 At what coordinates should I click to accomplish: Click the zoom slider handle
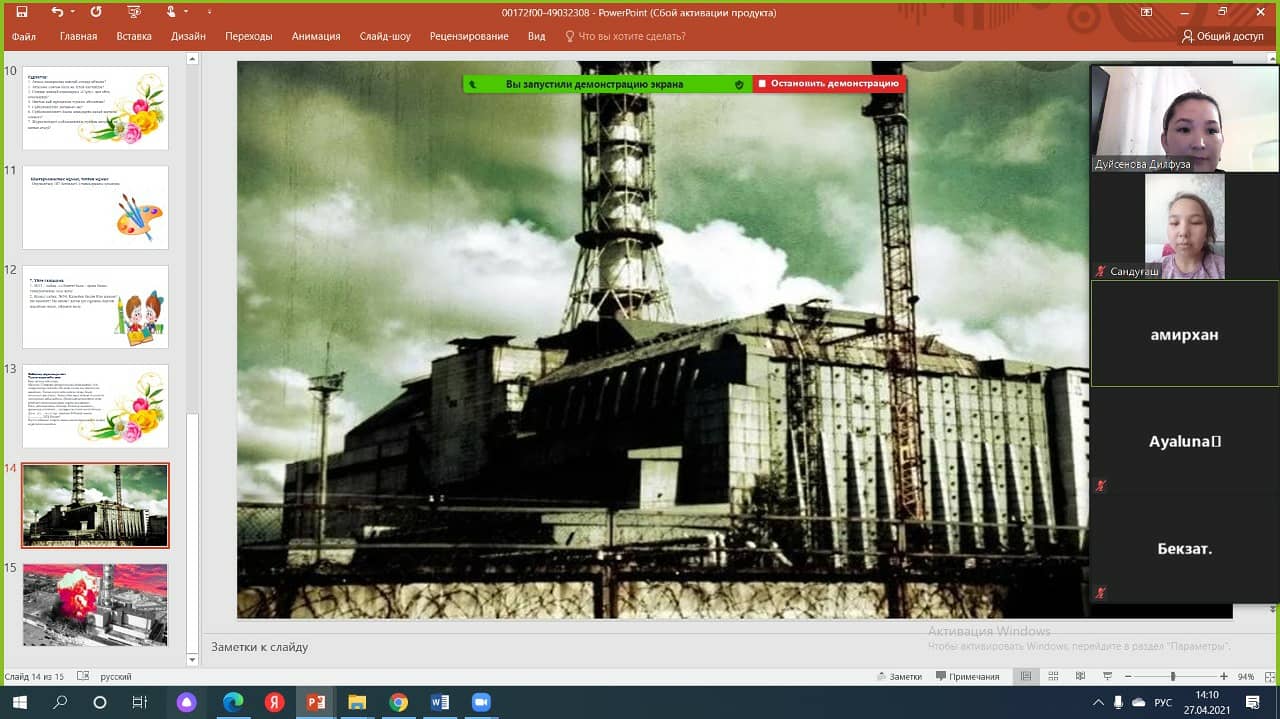coord(1173,677)
